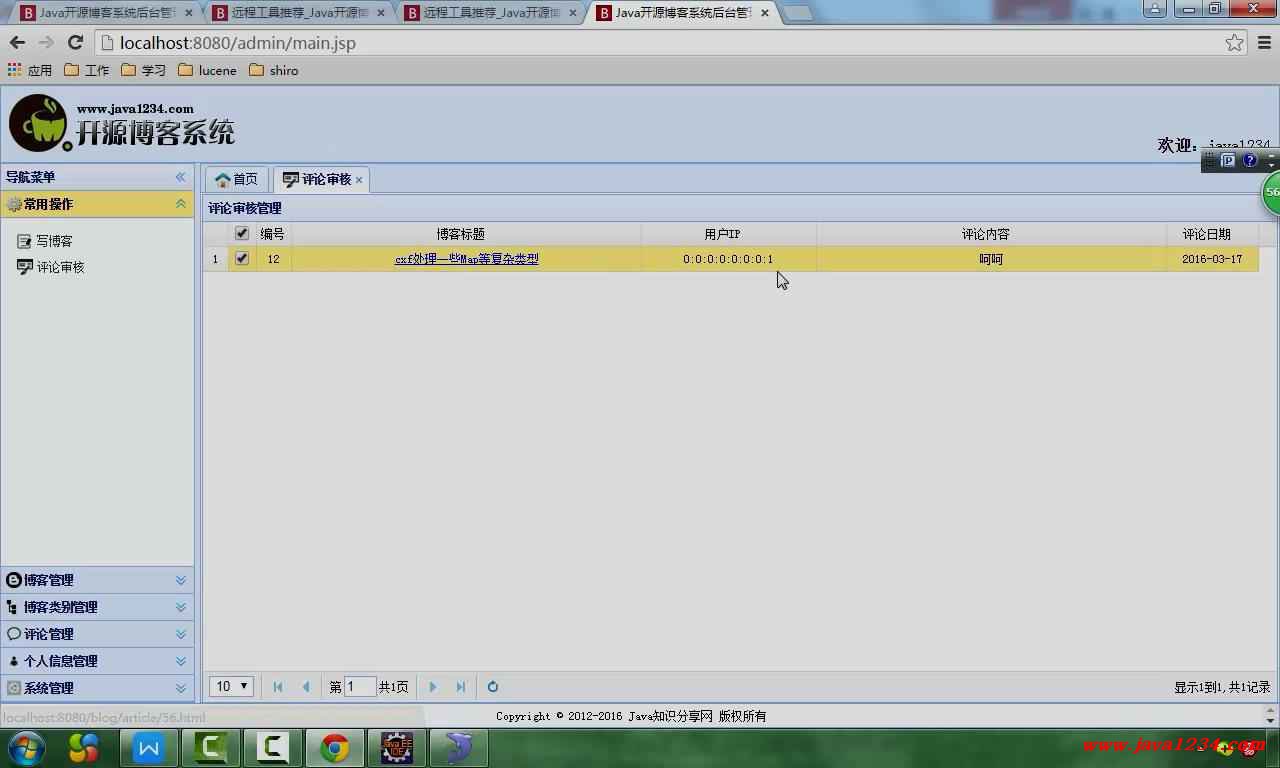Open the Java EE IDE taskbar icon
This screenshot has width=1280, height=768.
point(397,748)
